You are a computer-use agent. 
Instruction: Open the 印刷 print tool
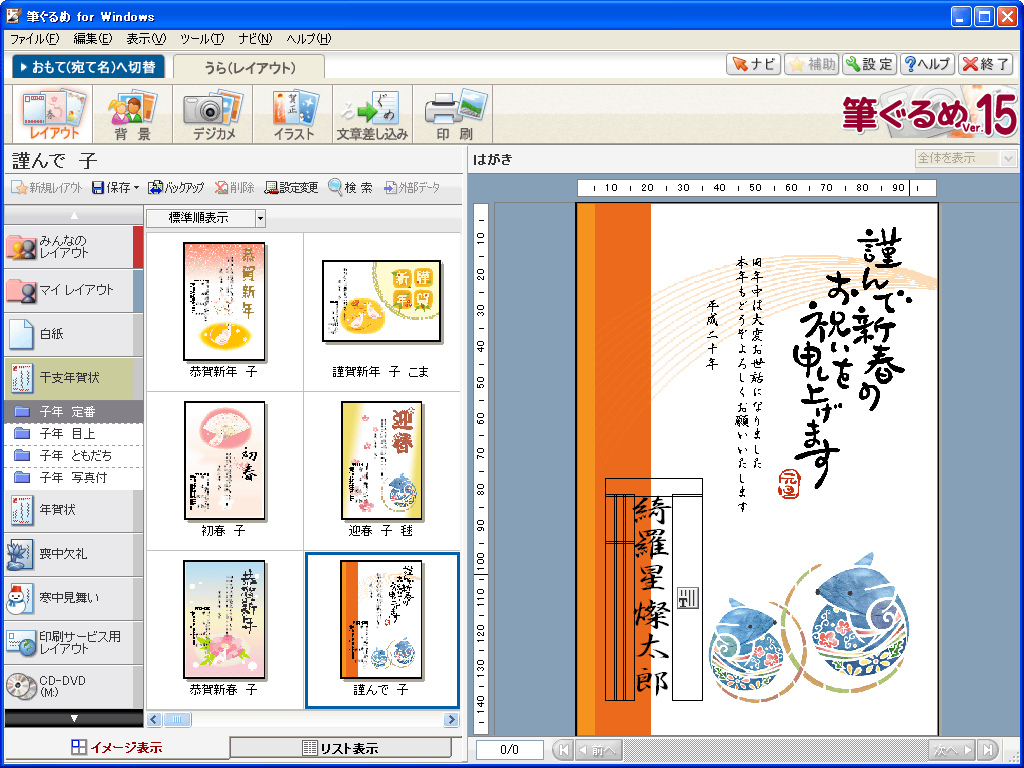pos(454,115)
